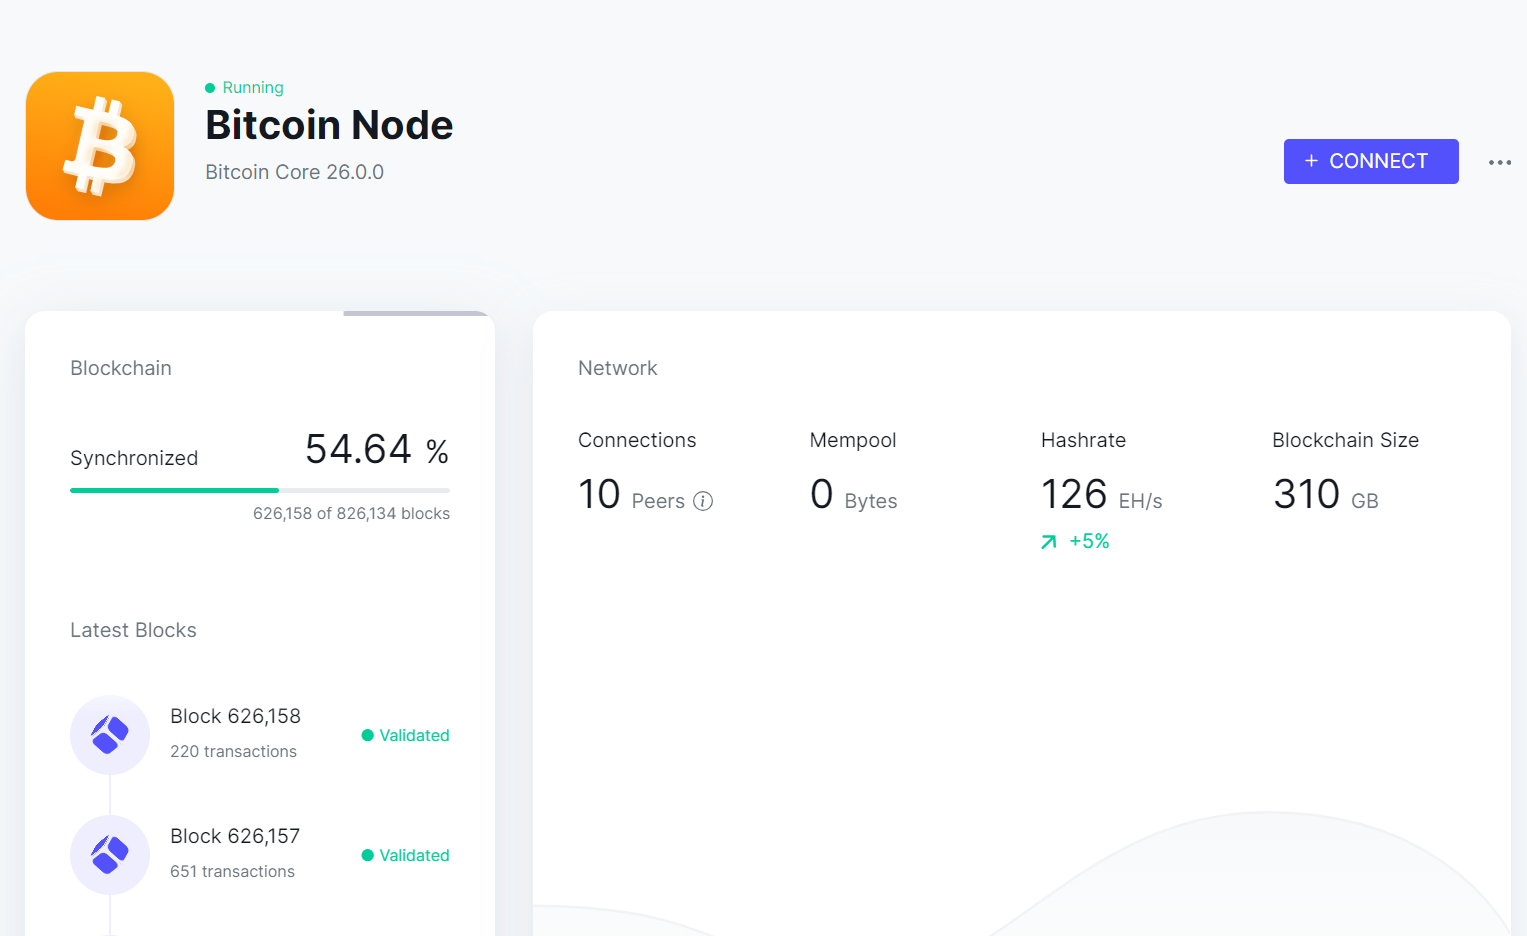Click the hashrate upward trend arrow
This screenshot has height=936, width=1527.
click(x=1049, y=542)
